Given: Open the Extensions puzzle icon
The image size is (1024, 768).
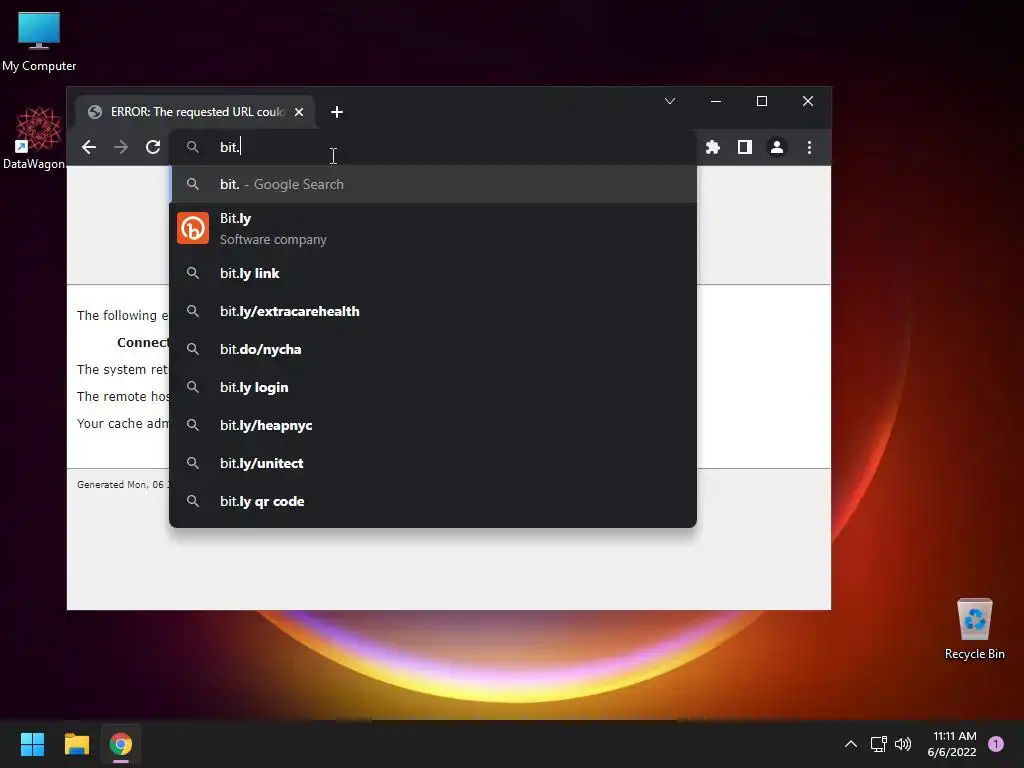Looking at the screenshot, I should (712, 147).
